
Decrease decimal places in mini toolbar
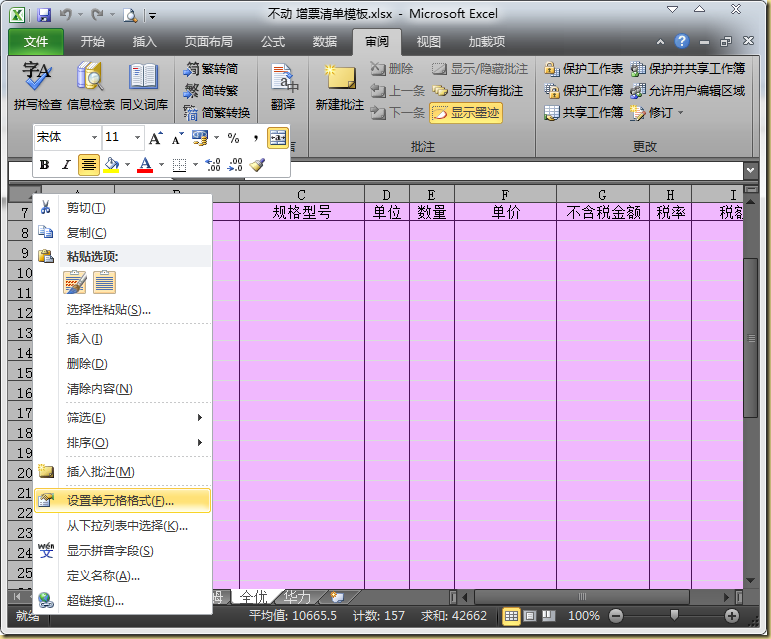click(235, 165)
